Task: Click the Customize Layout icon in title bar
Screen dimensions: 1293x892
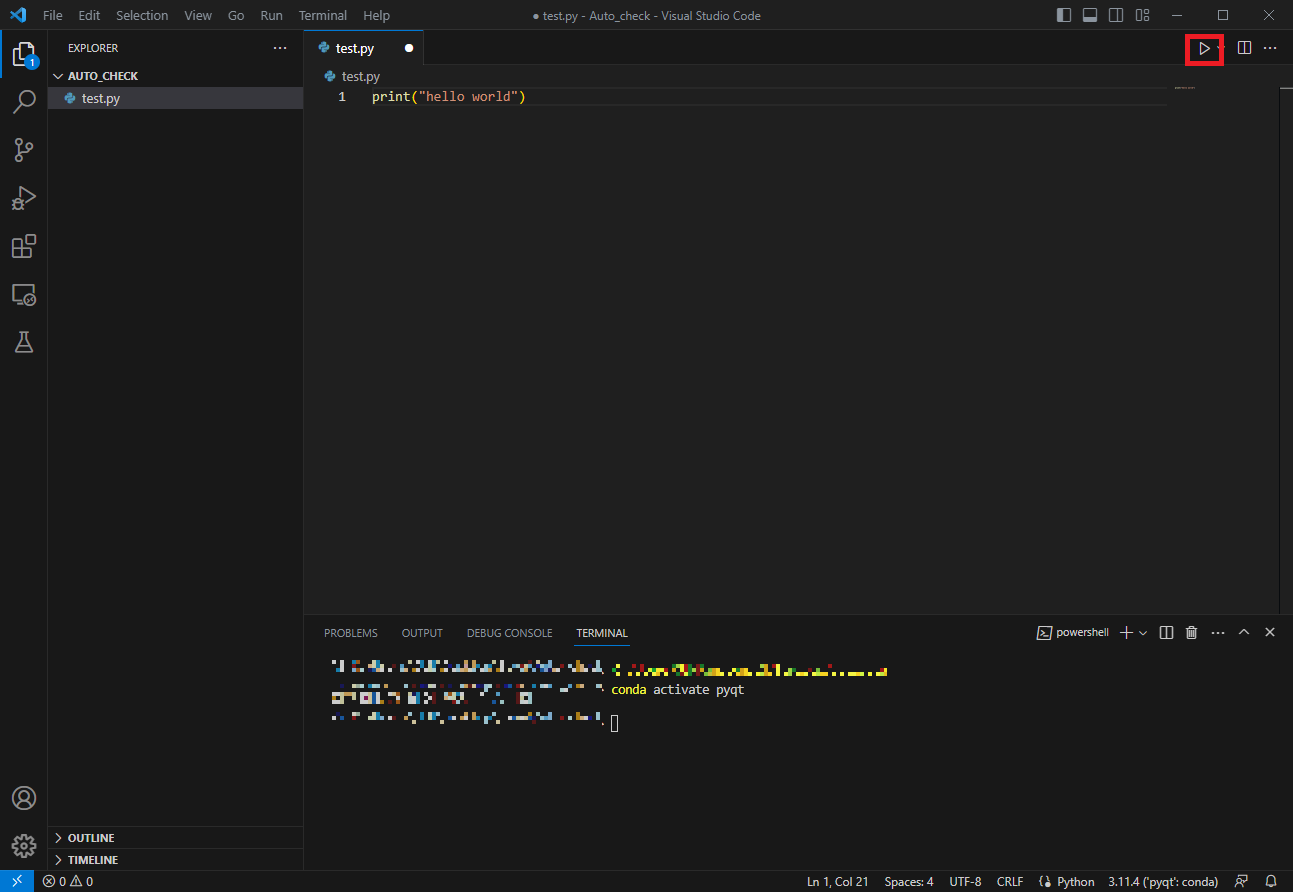Action: pyautogui.click(x=1142, y=16)
